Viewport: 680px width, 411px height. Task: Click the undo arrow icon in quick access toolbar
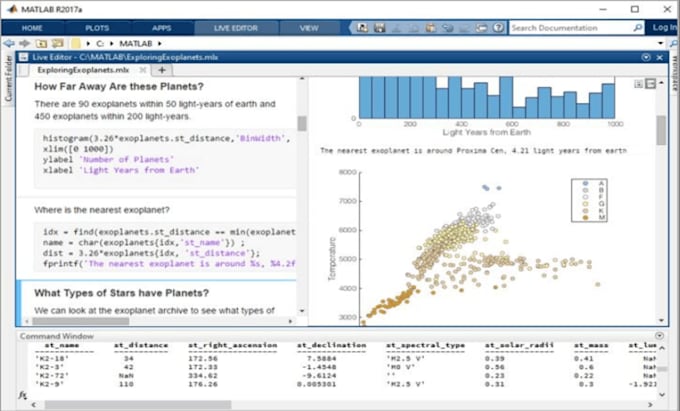[447, 28]
